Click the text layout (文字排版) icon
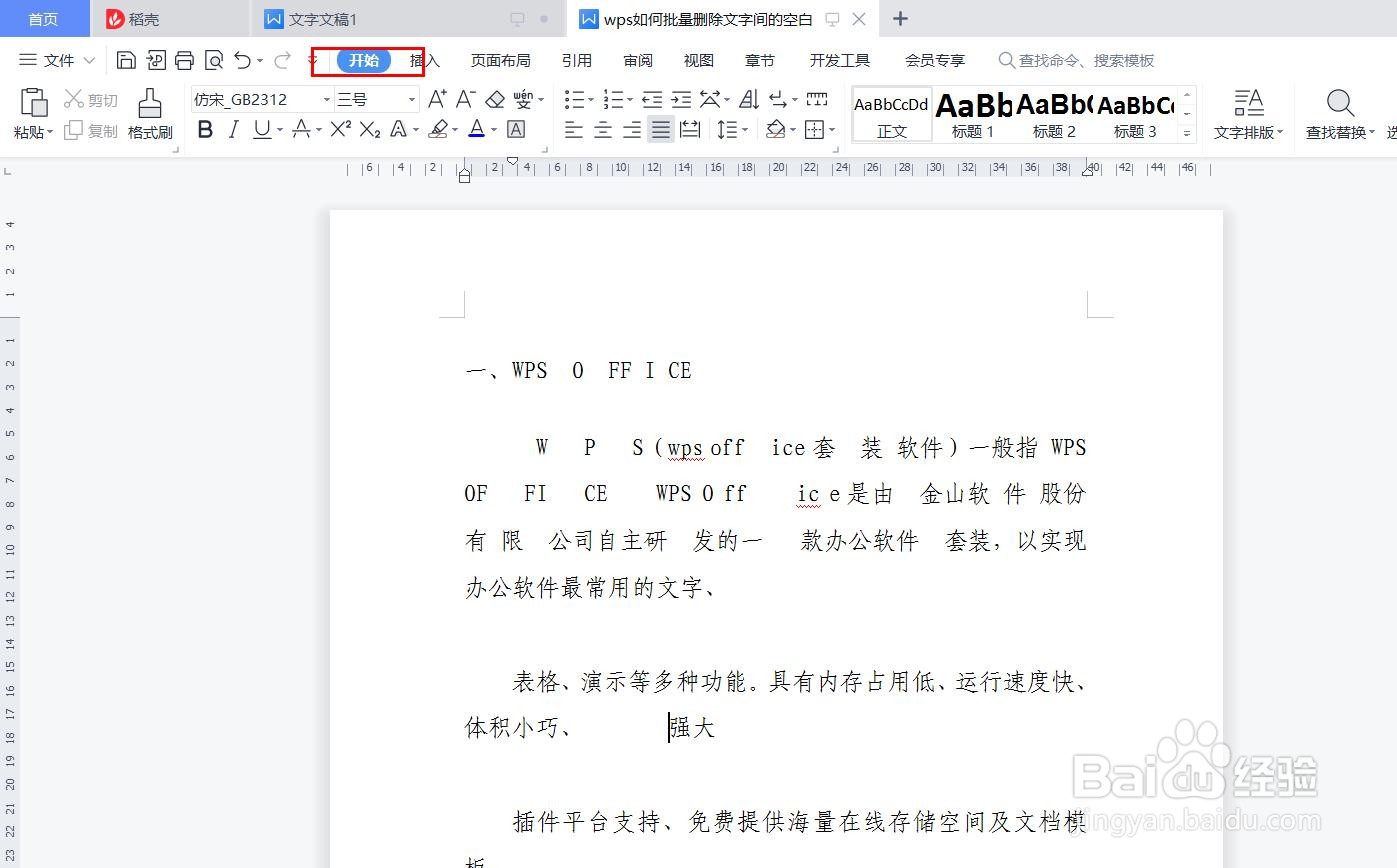The width and height of the screenshot is (1397, 868). (1249, 102)
